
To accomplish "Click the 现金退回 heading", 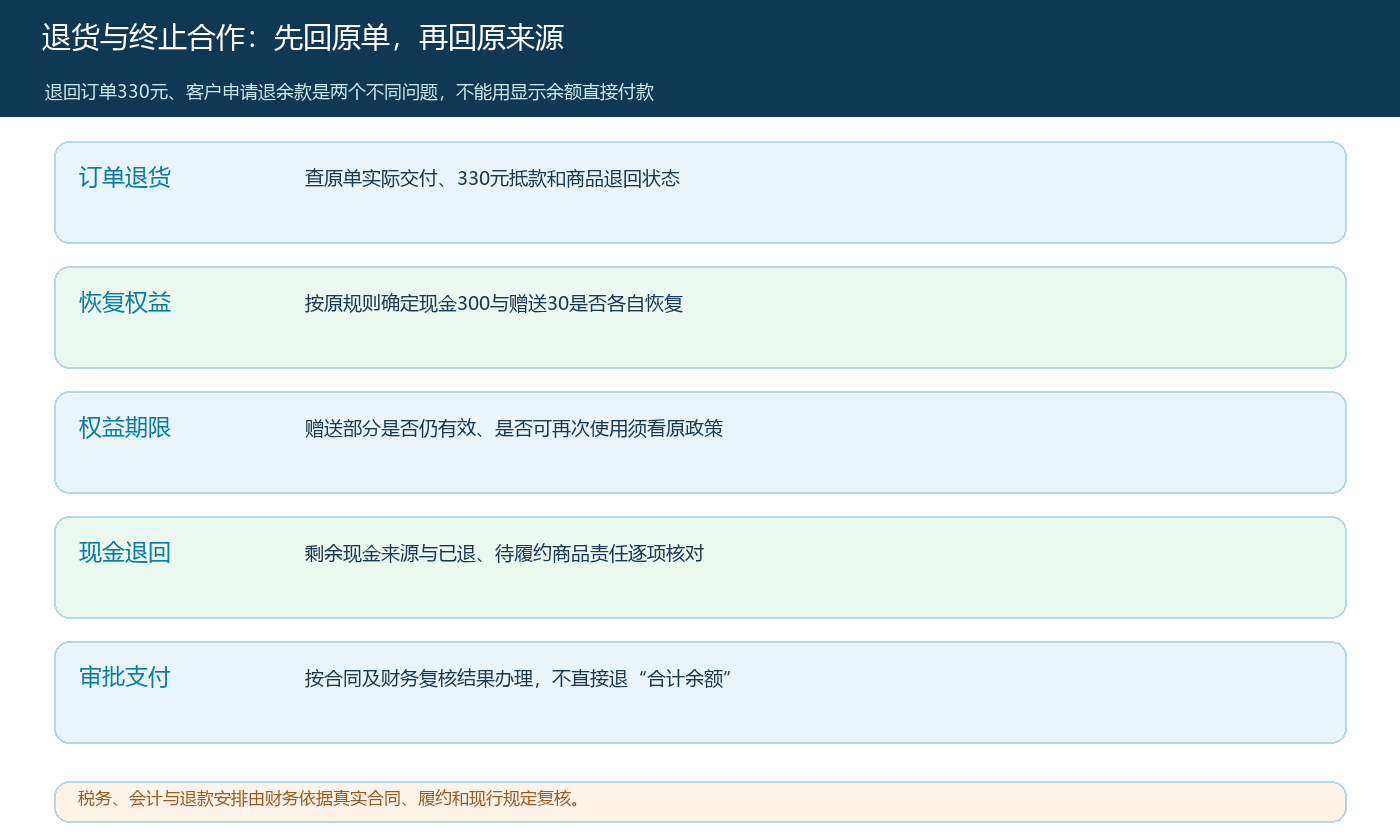I will coord(125,553).
